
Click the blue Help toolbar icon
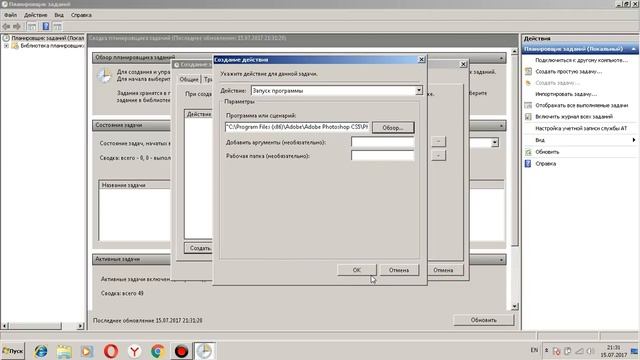point(46,27)
